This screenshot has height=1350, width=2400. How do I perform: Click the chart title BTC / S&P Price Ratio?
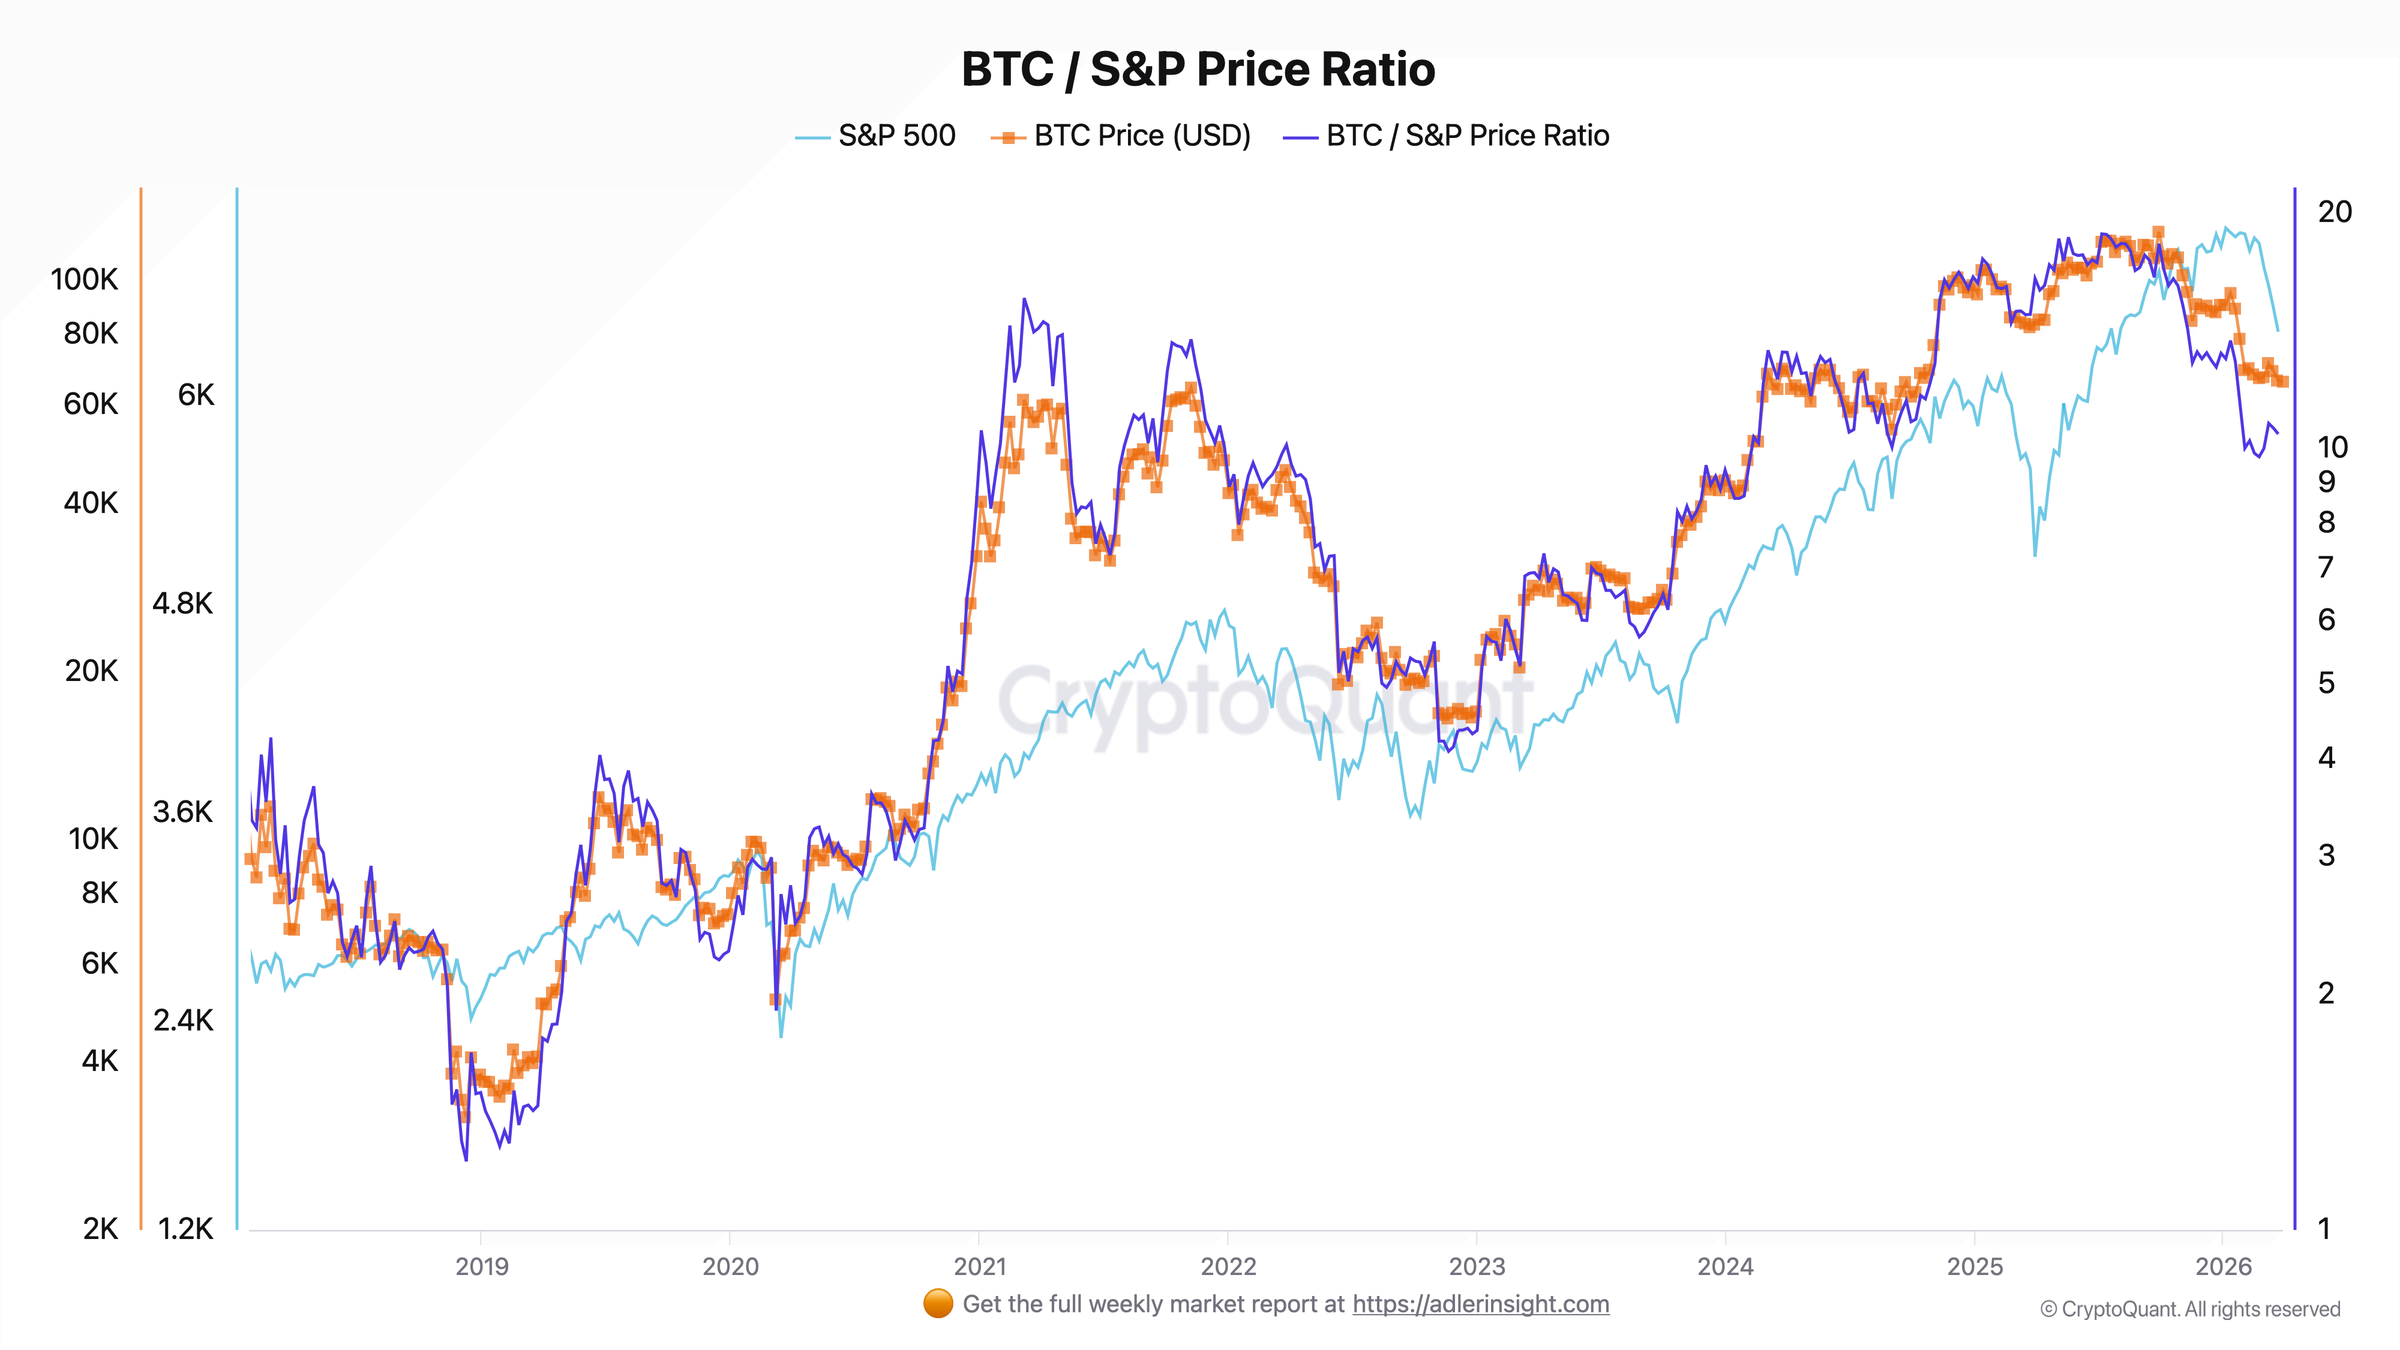pyautogui.click(x=1198, y=70)
